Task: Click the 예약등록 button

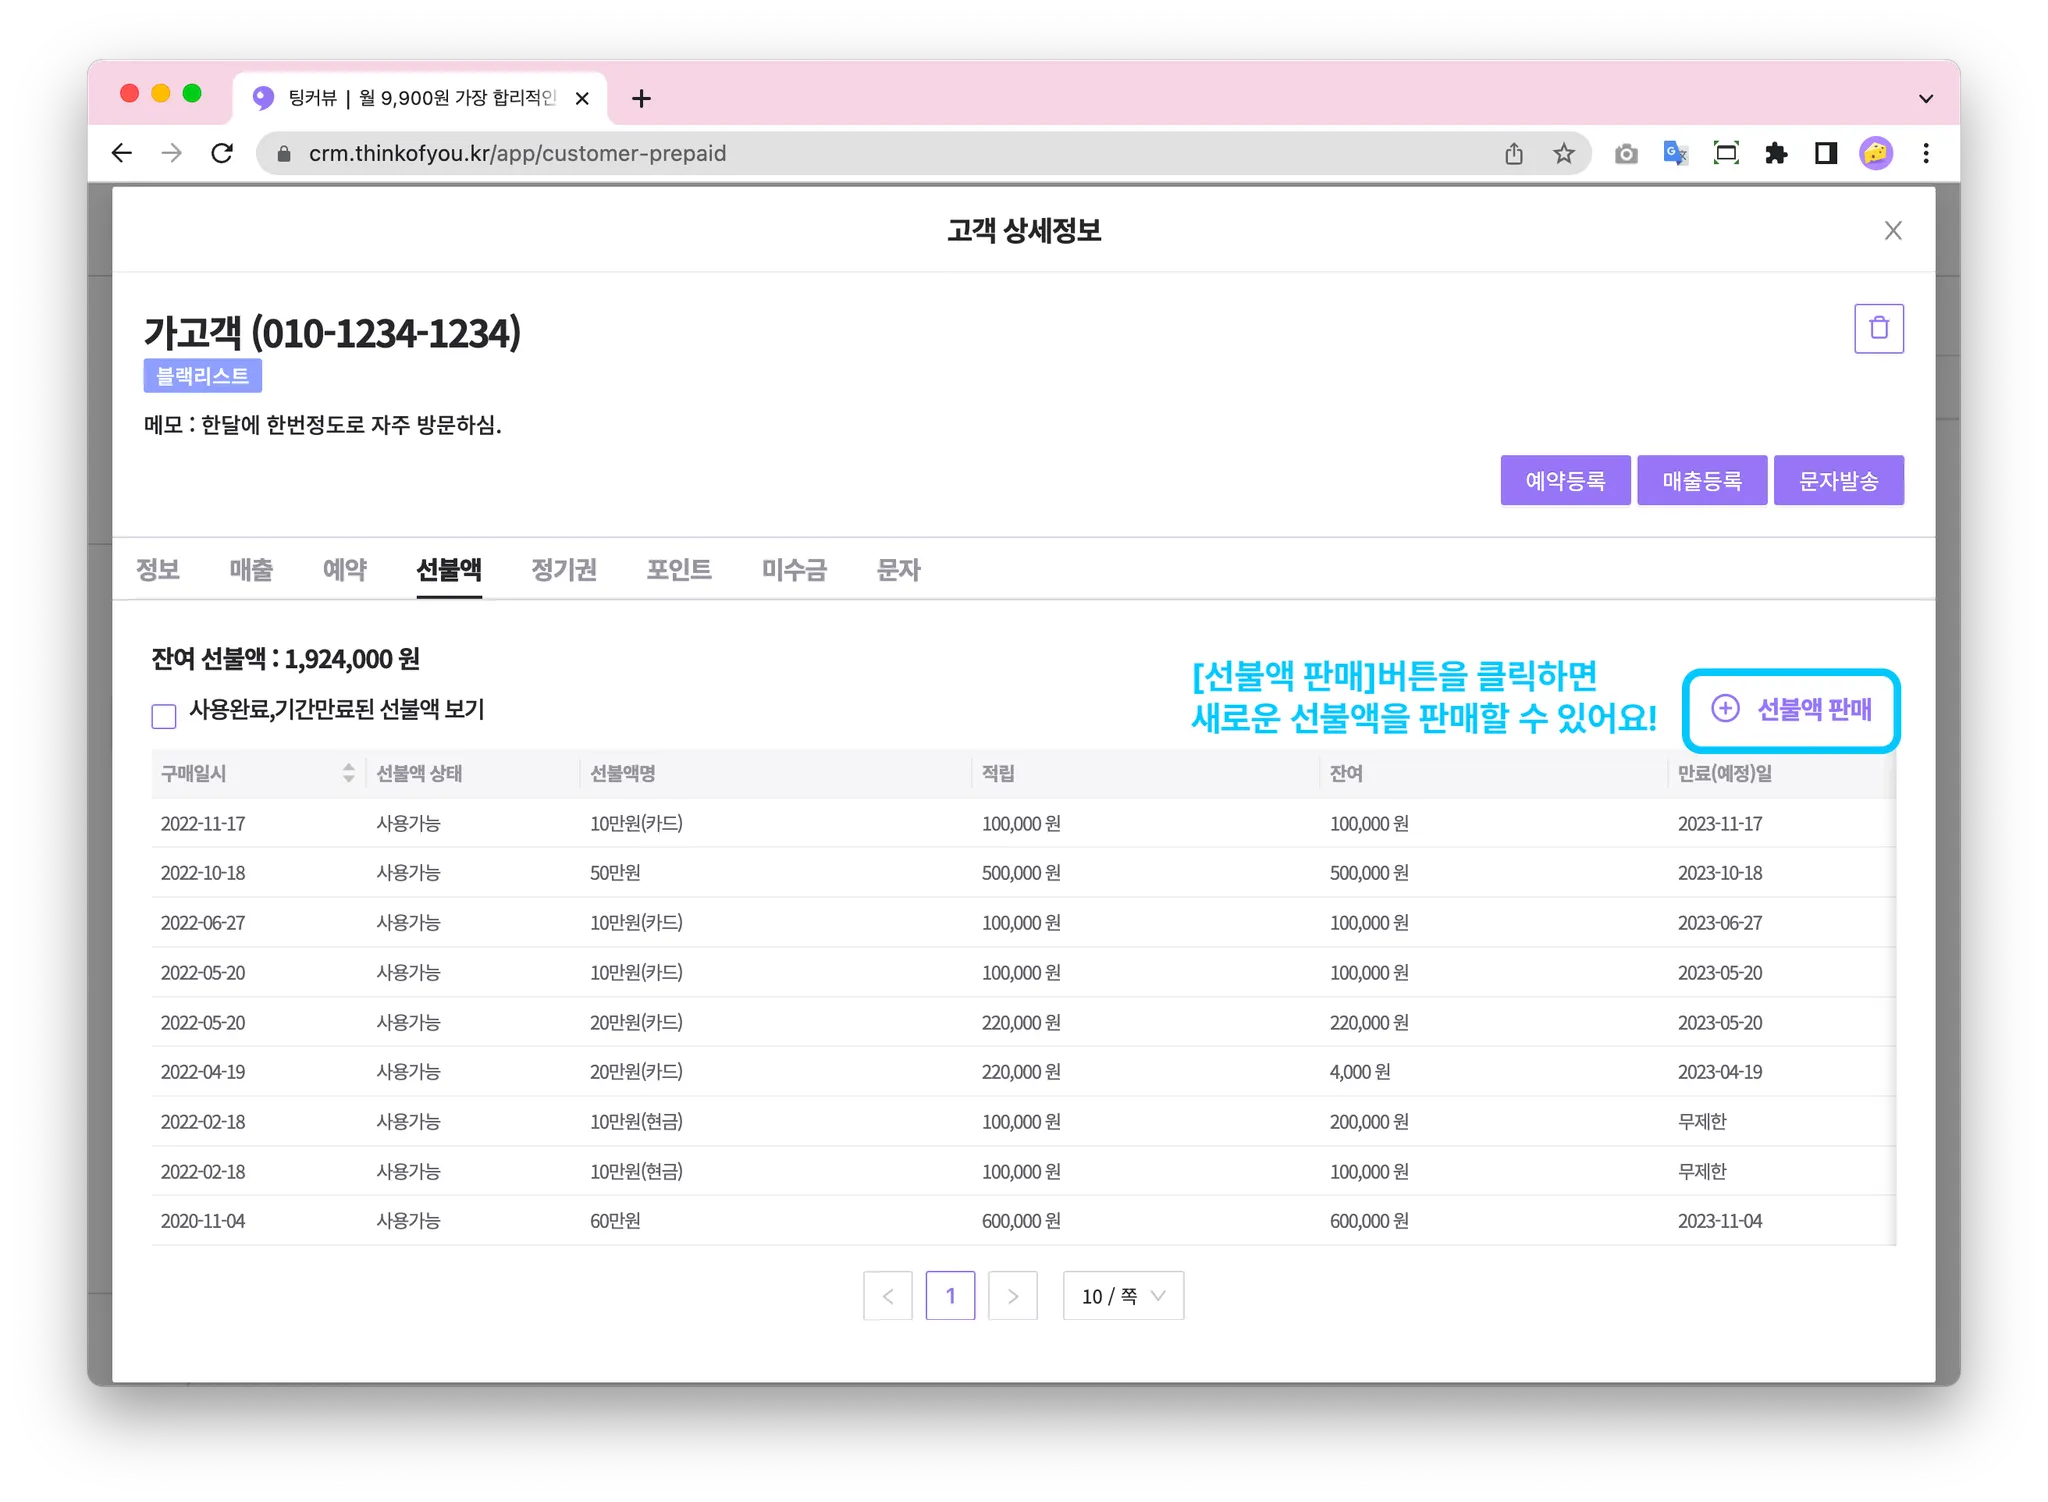Action: tap(1565, 481)
